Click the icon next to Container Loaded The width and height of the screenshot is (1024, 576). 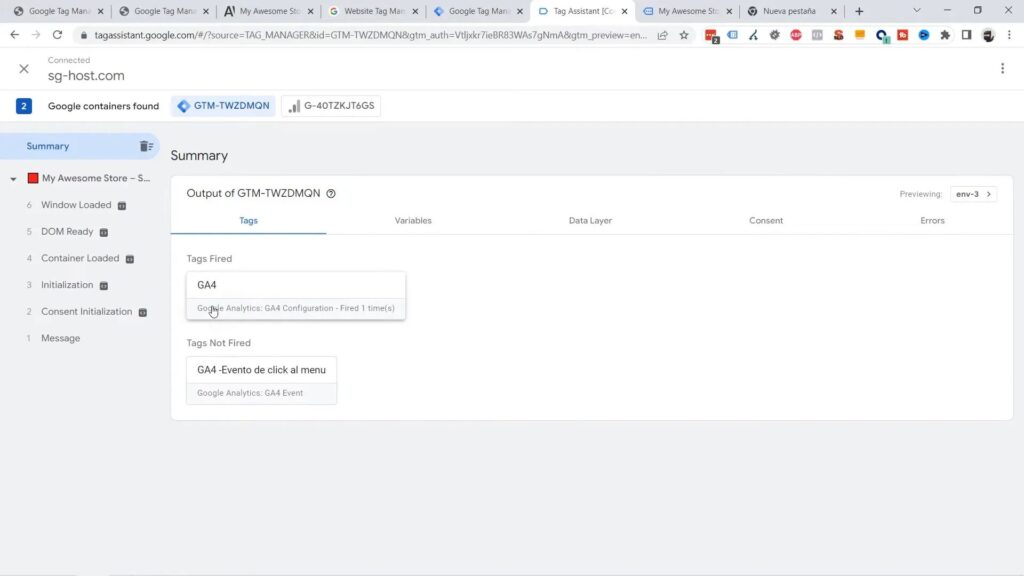[129, 259]
